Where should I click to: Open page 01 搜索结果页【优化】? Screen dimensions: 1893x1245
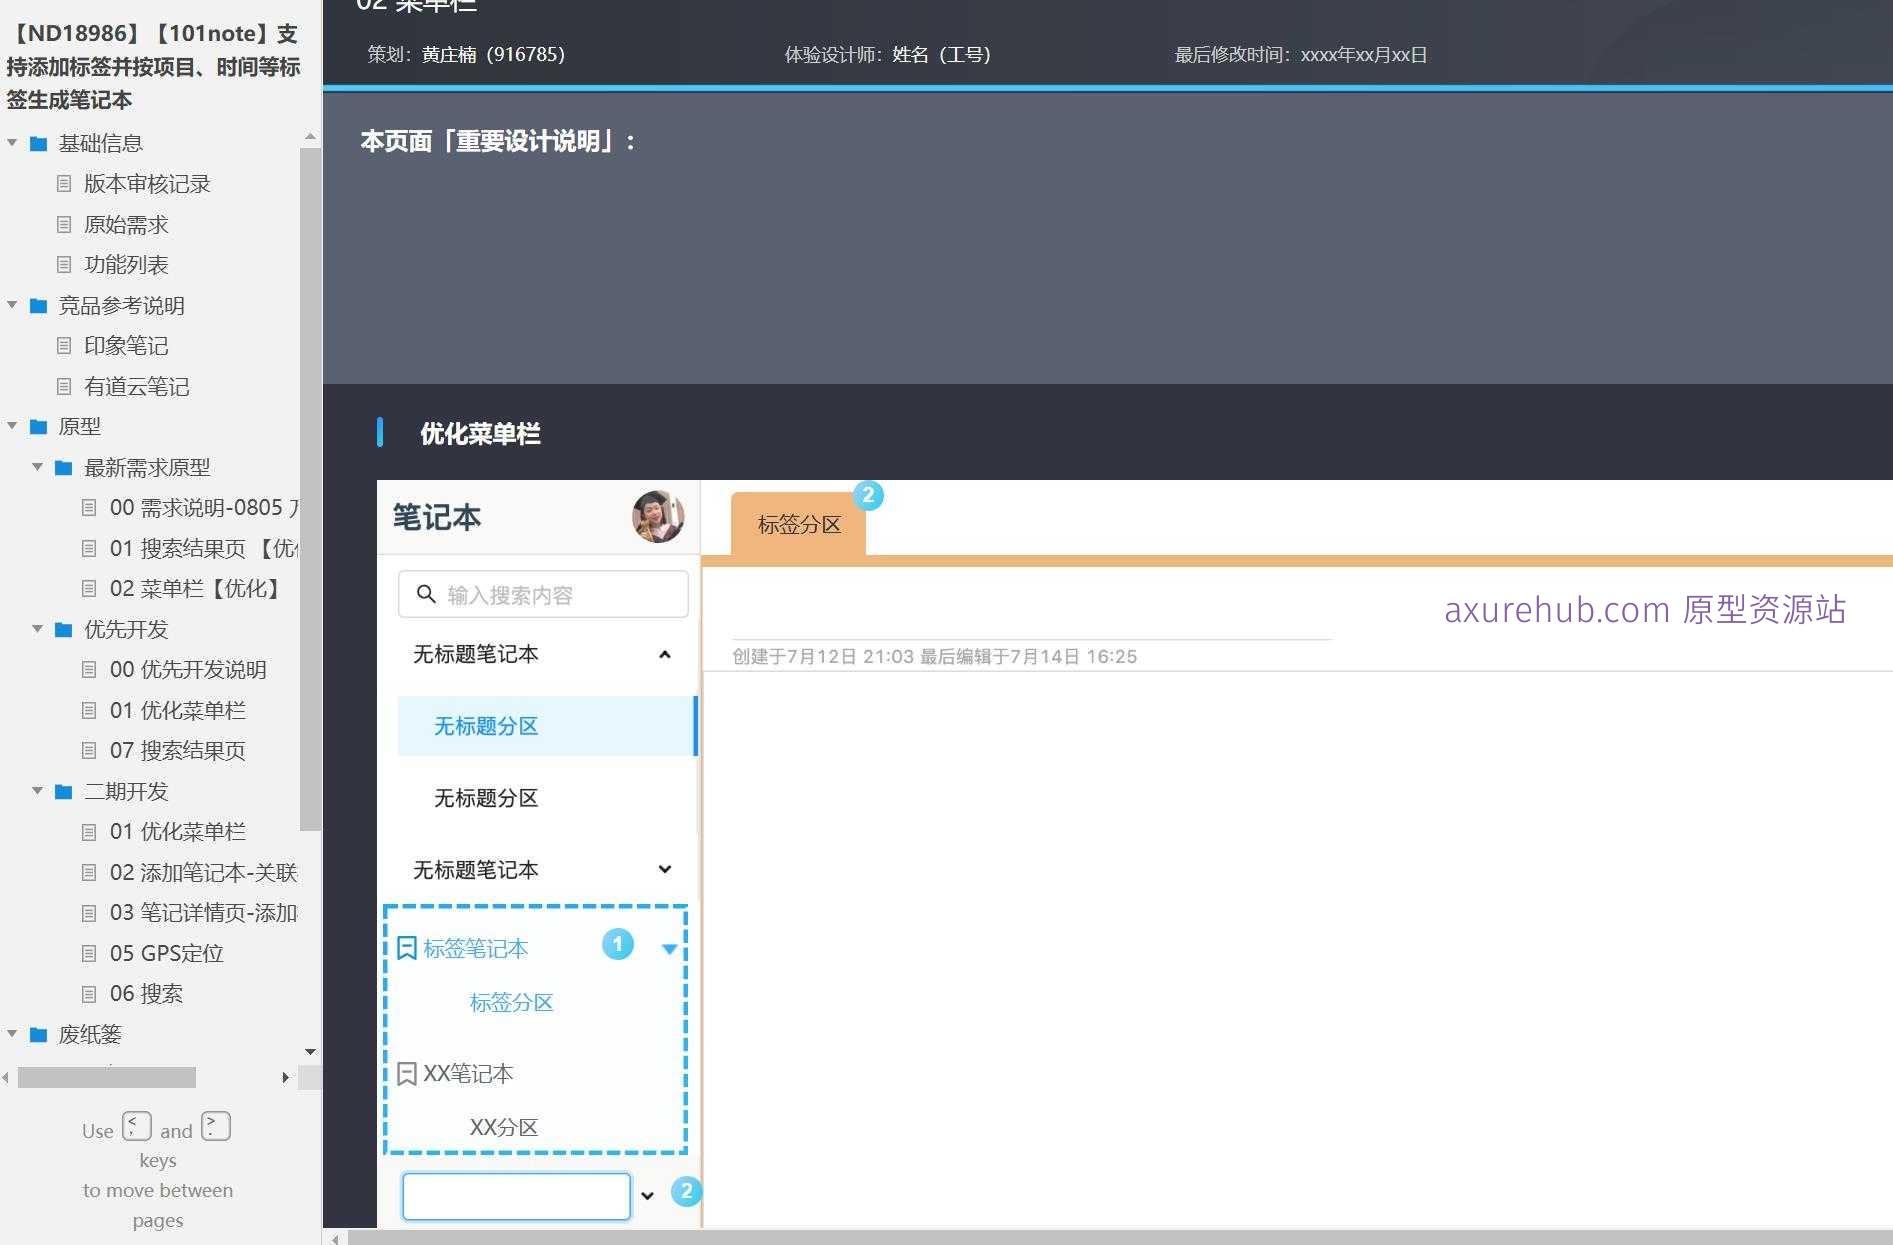[x=204, y=548]
